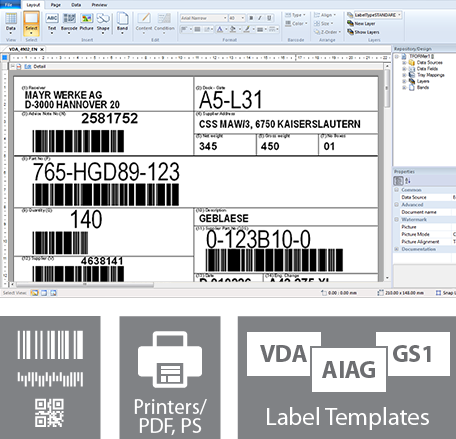
Task: Open the barcode Color dropdown
Action: (x=297, y=24)
